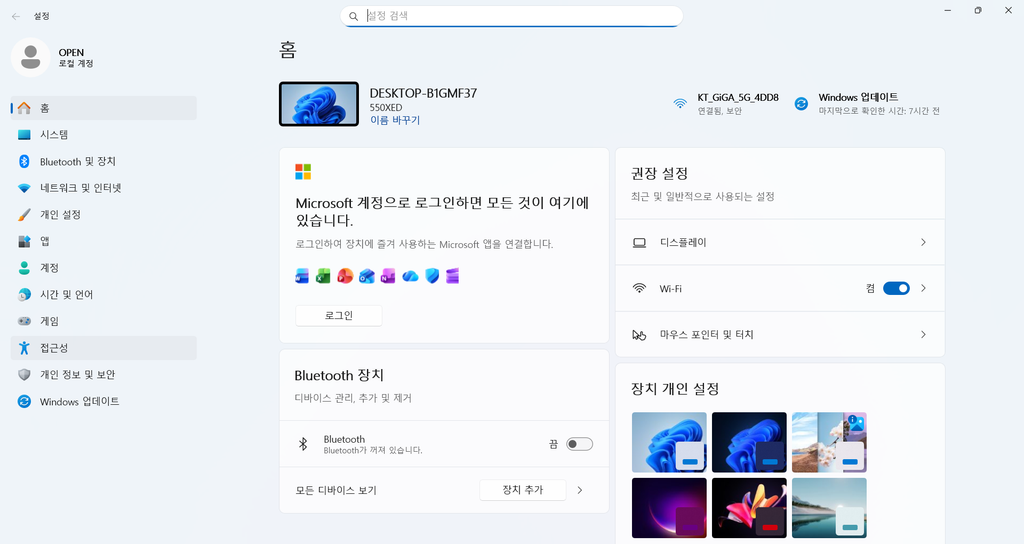Click the Windows Update sync icon in header

tap(801, 103)
